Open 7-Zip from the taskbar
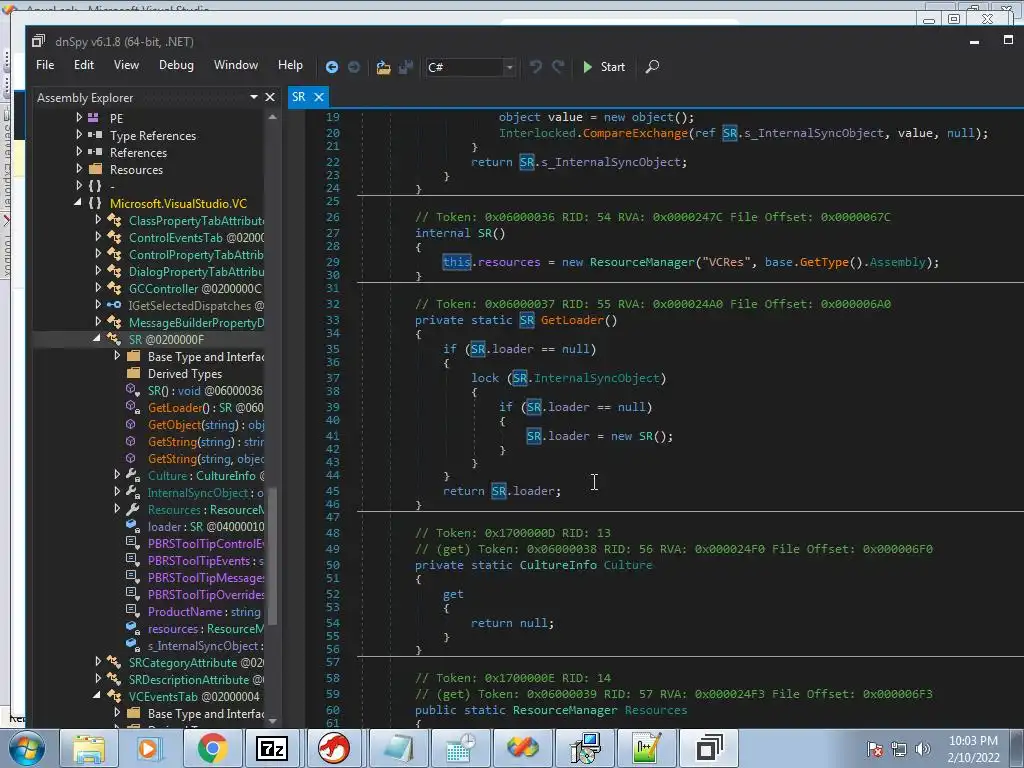 (272, 748)
